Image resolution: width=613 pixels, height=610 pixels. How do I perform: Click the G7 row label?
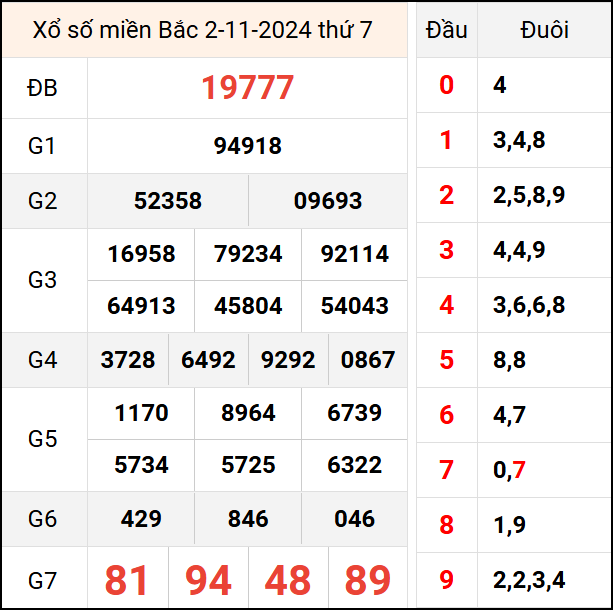pos(42,581)
